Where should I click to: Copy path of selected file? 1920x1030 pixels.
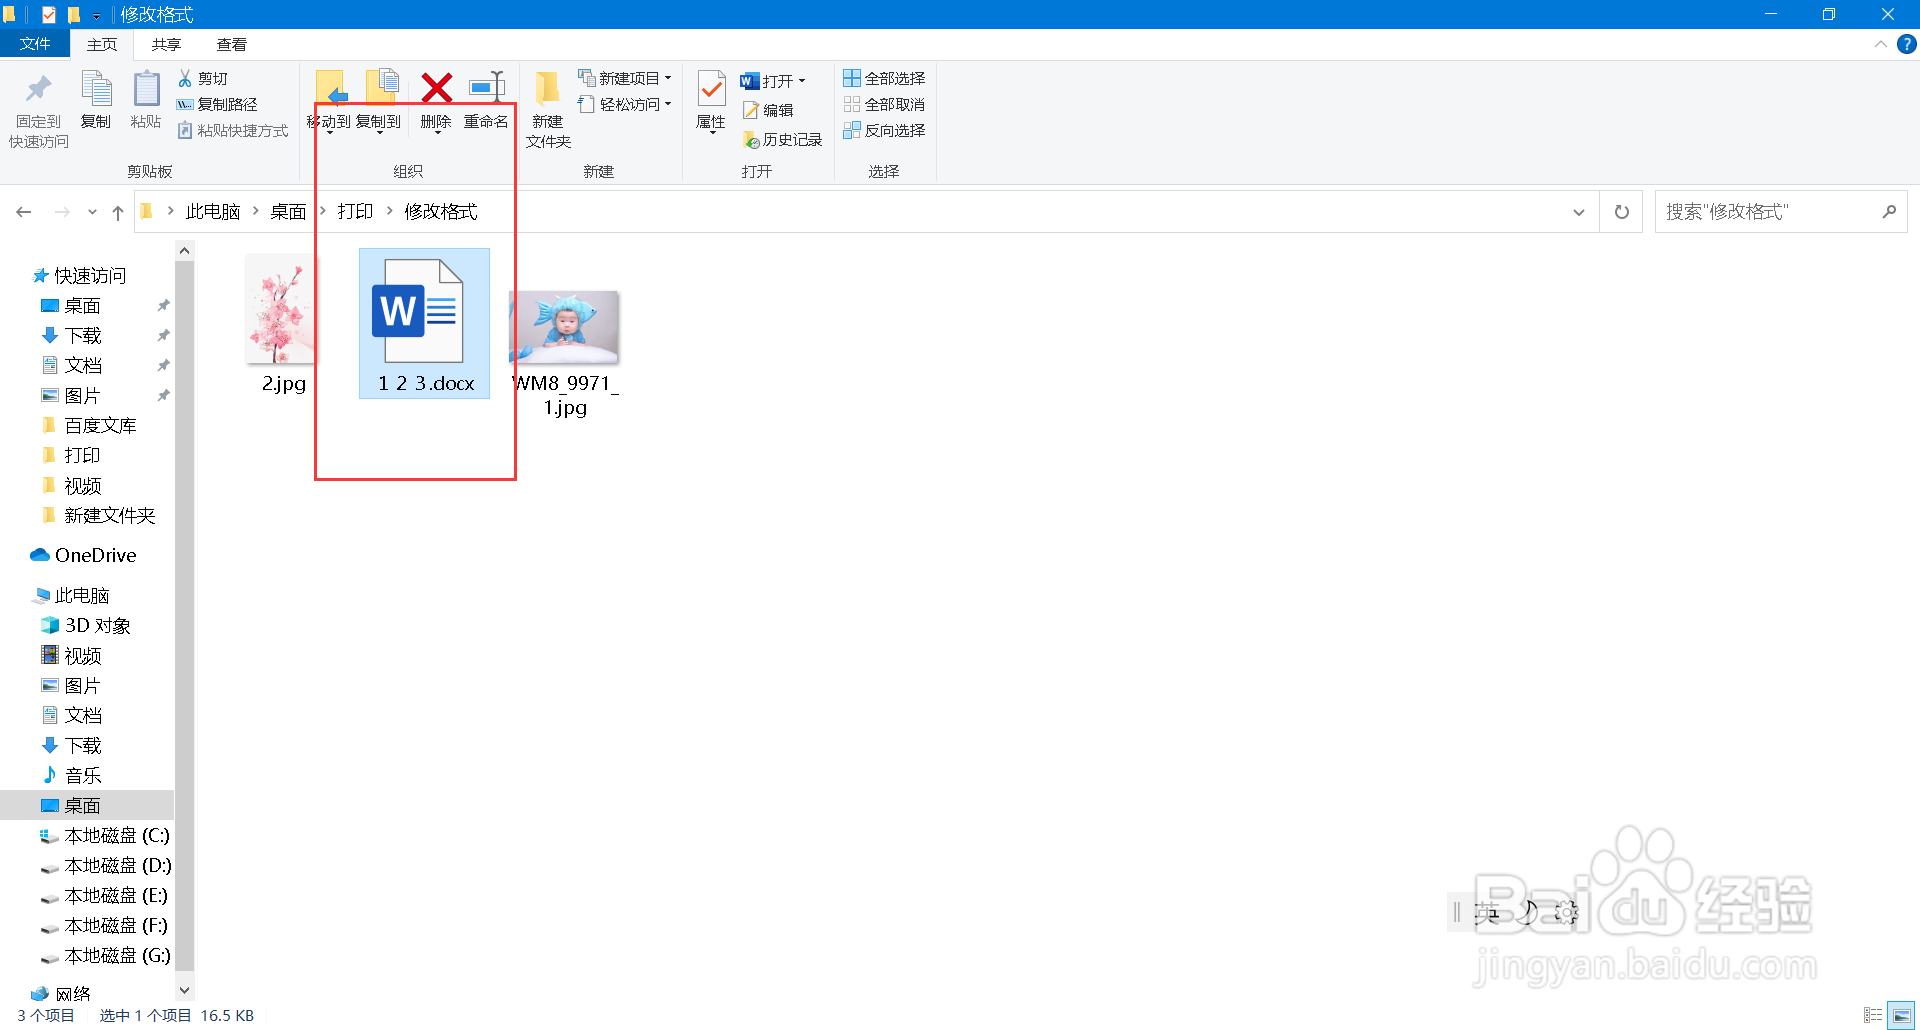(x=217, y=104)
